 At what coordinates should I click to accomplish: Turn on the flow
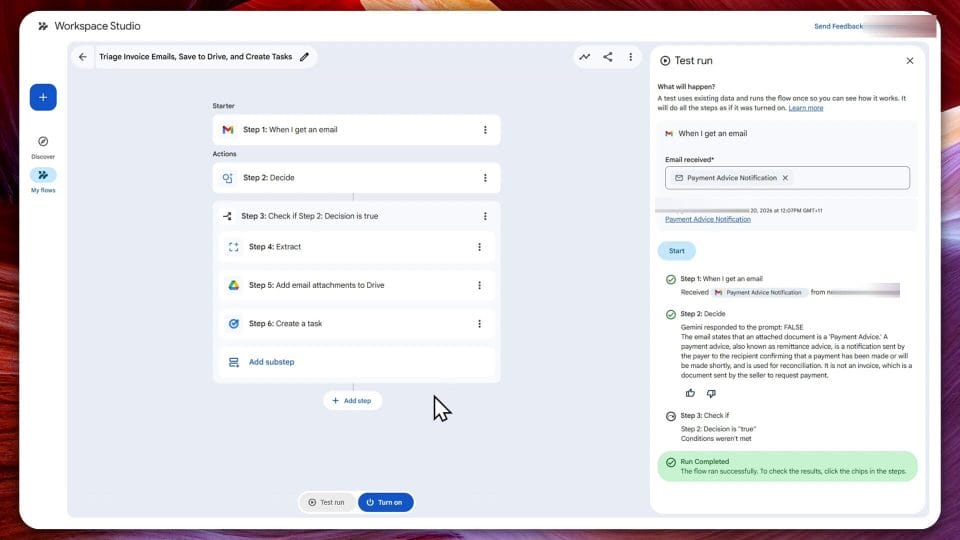tap(385, 502)
